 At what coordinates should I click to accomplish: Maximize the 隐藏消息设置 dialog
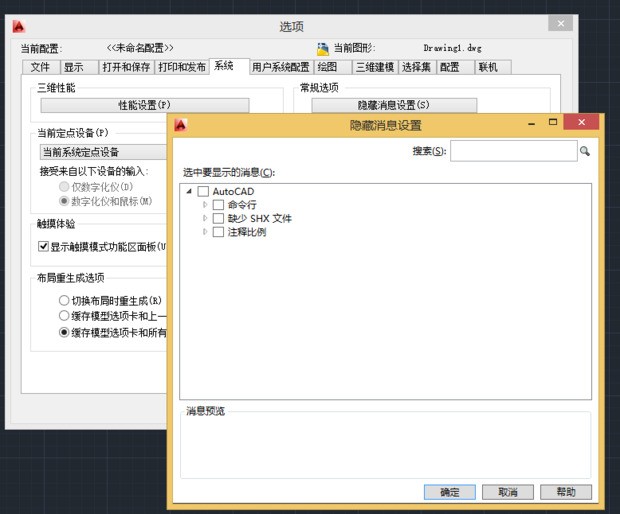[553, 122]
